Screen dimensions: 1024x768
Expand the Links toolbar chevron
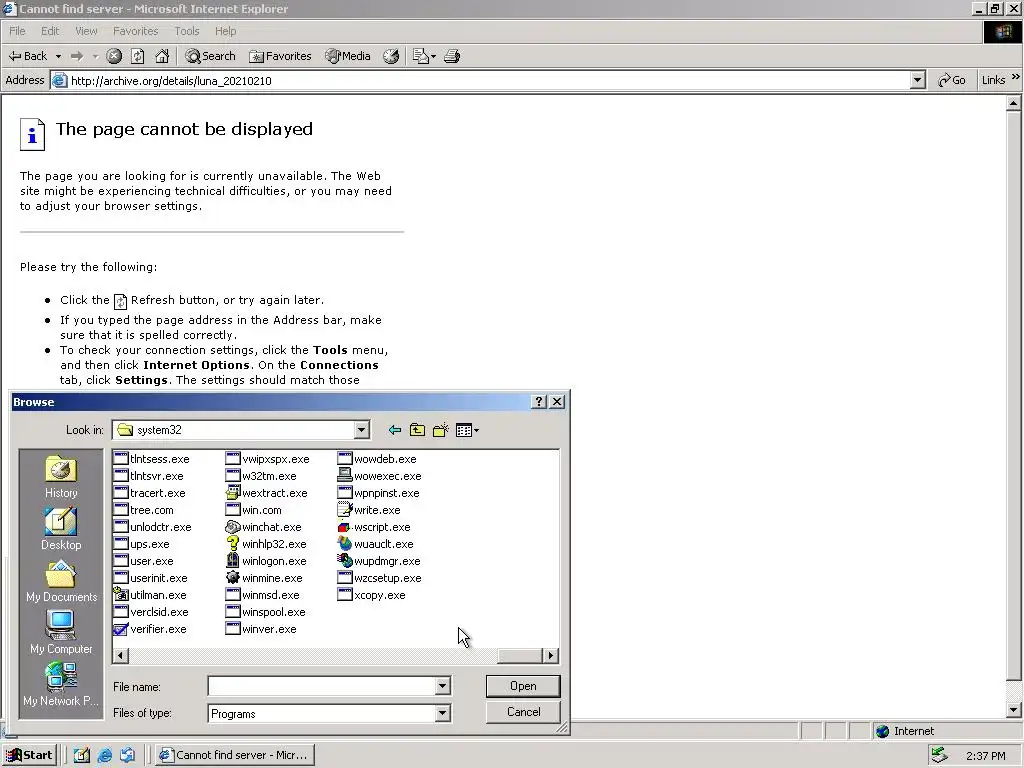1016,77
